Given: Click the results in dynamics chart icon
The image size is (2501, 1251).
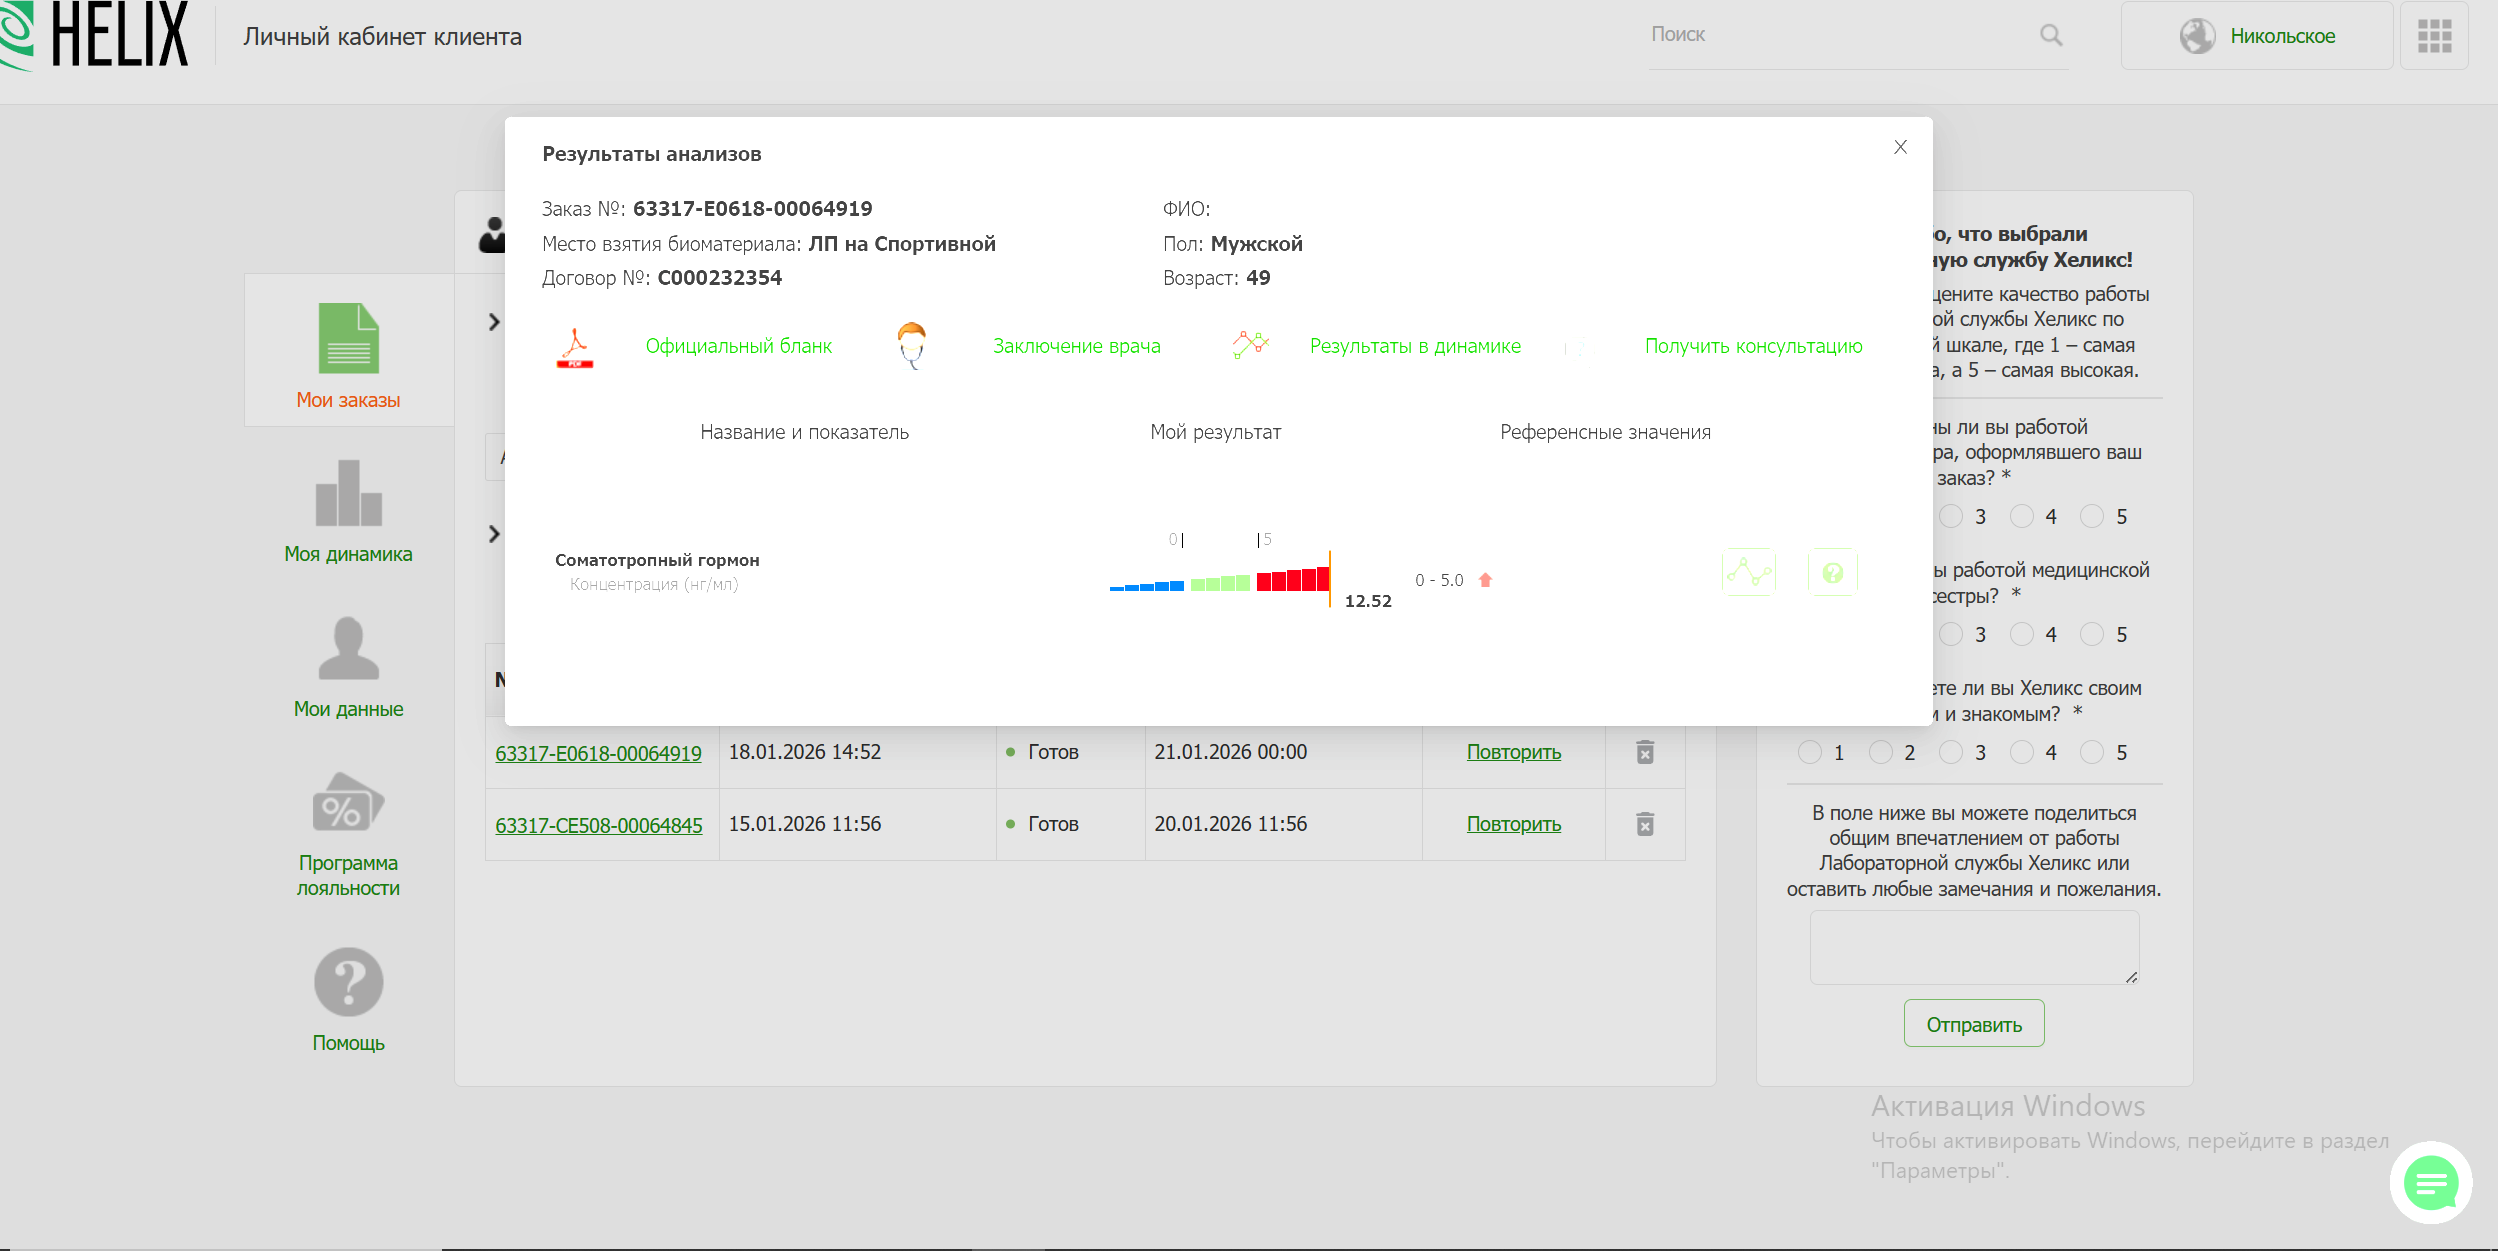Looking at the screenshot, I should point(1250,345).
